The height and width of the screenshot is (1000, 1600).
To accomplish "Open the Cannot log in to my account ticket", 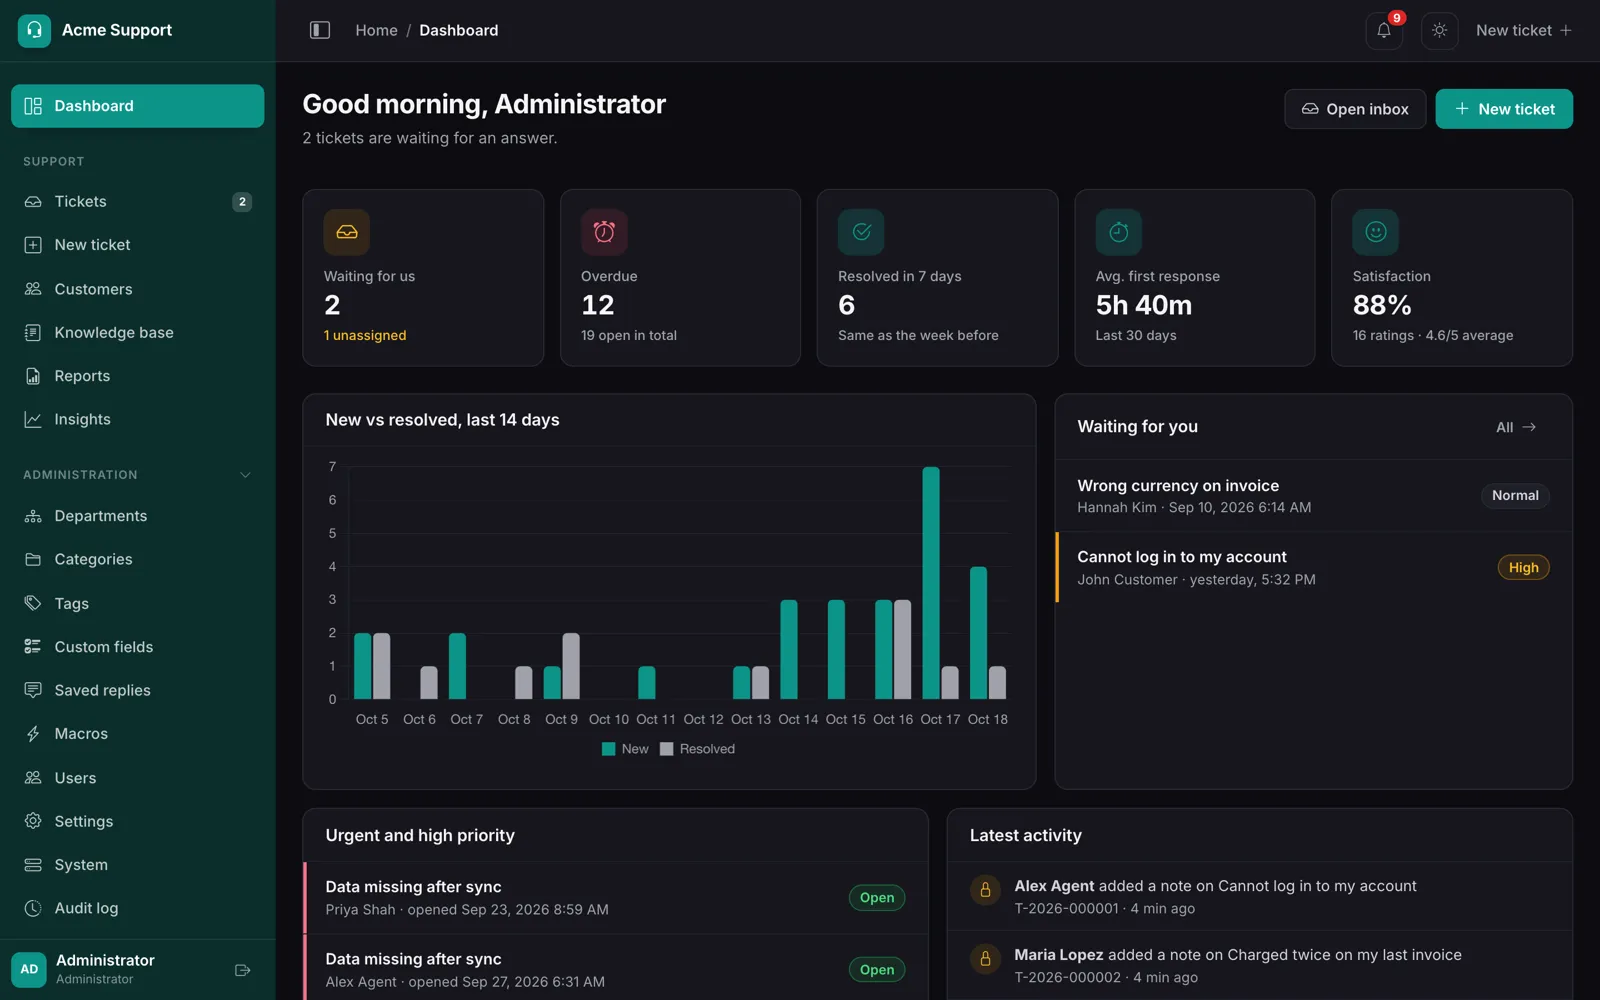I will click(1313, 567).
